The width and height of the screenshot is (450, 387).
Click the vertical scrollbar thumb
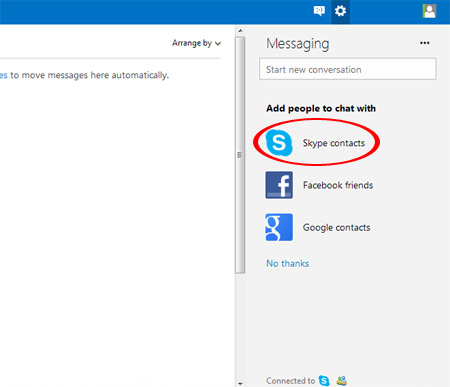click(x=240, y=155)
